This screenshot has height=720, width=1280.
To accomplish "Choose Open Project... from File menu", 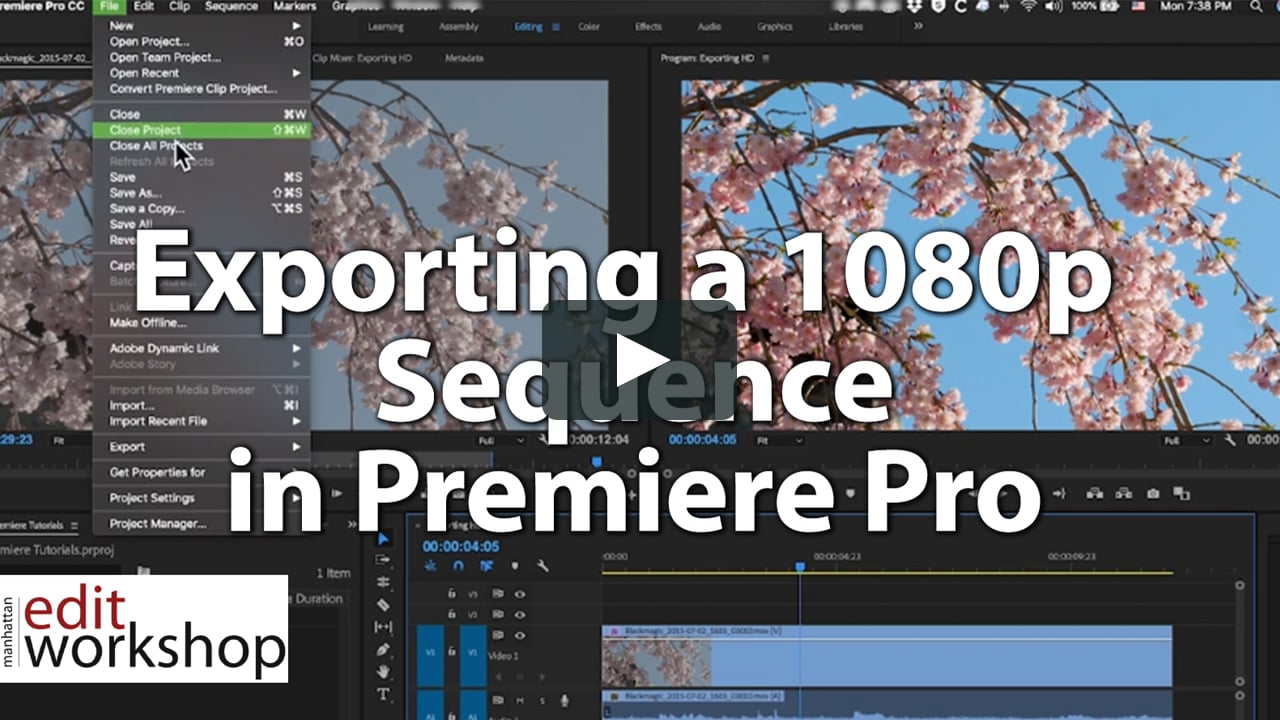I will (202, 42).
